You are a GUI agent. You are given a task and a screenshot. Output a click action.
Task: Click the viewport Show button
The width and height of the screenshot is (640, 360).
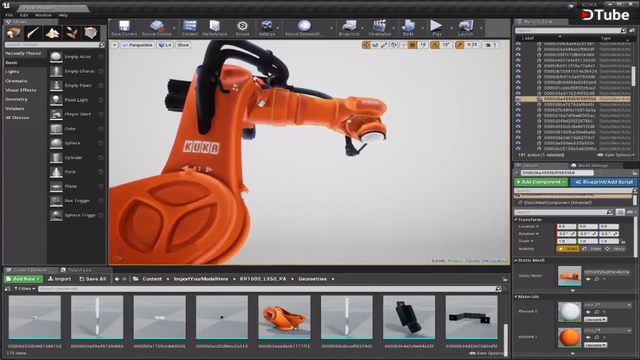click(183, 45)
